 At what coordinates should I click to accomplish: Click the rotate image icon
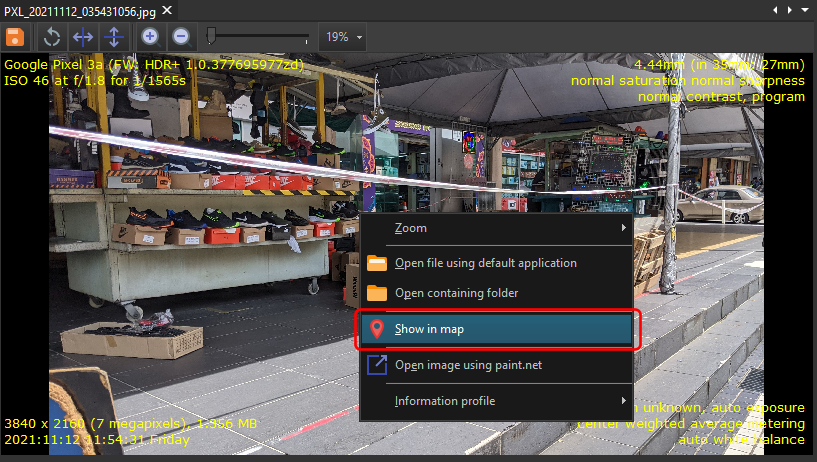point(52,37)
